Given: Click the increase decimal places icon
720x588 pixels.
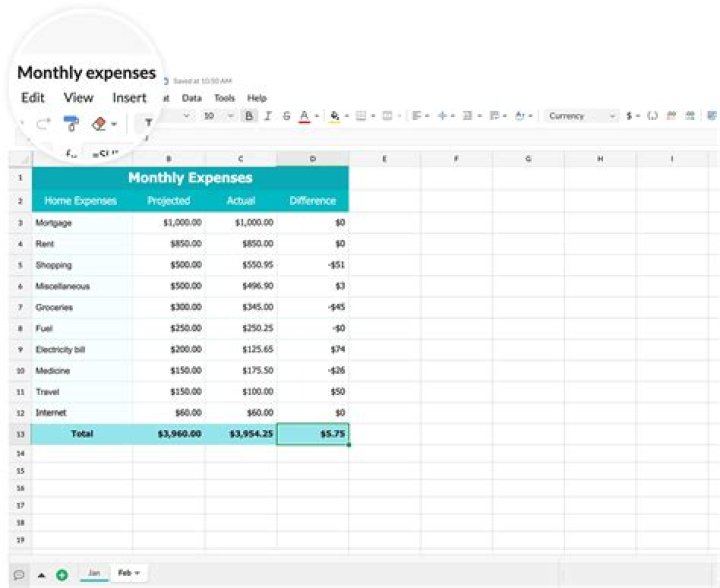Looking at the screenshot, I should tap(690, 116).
